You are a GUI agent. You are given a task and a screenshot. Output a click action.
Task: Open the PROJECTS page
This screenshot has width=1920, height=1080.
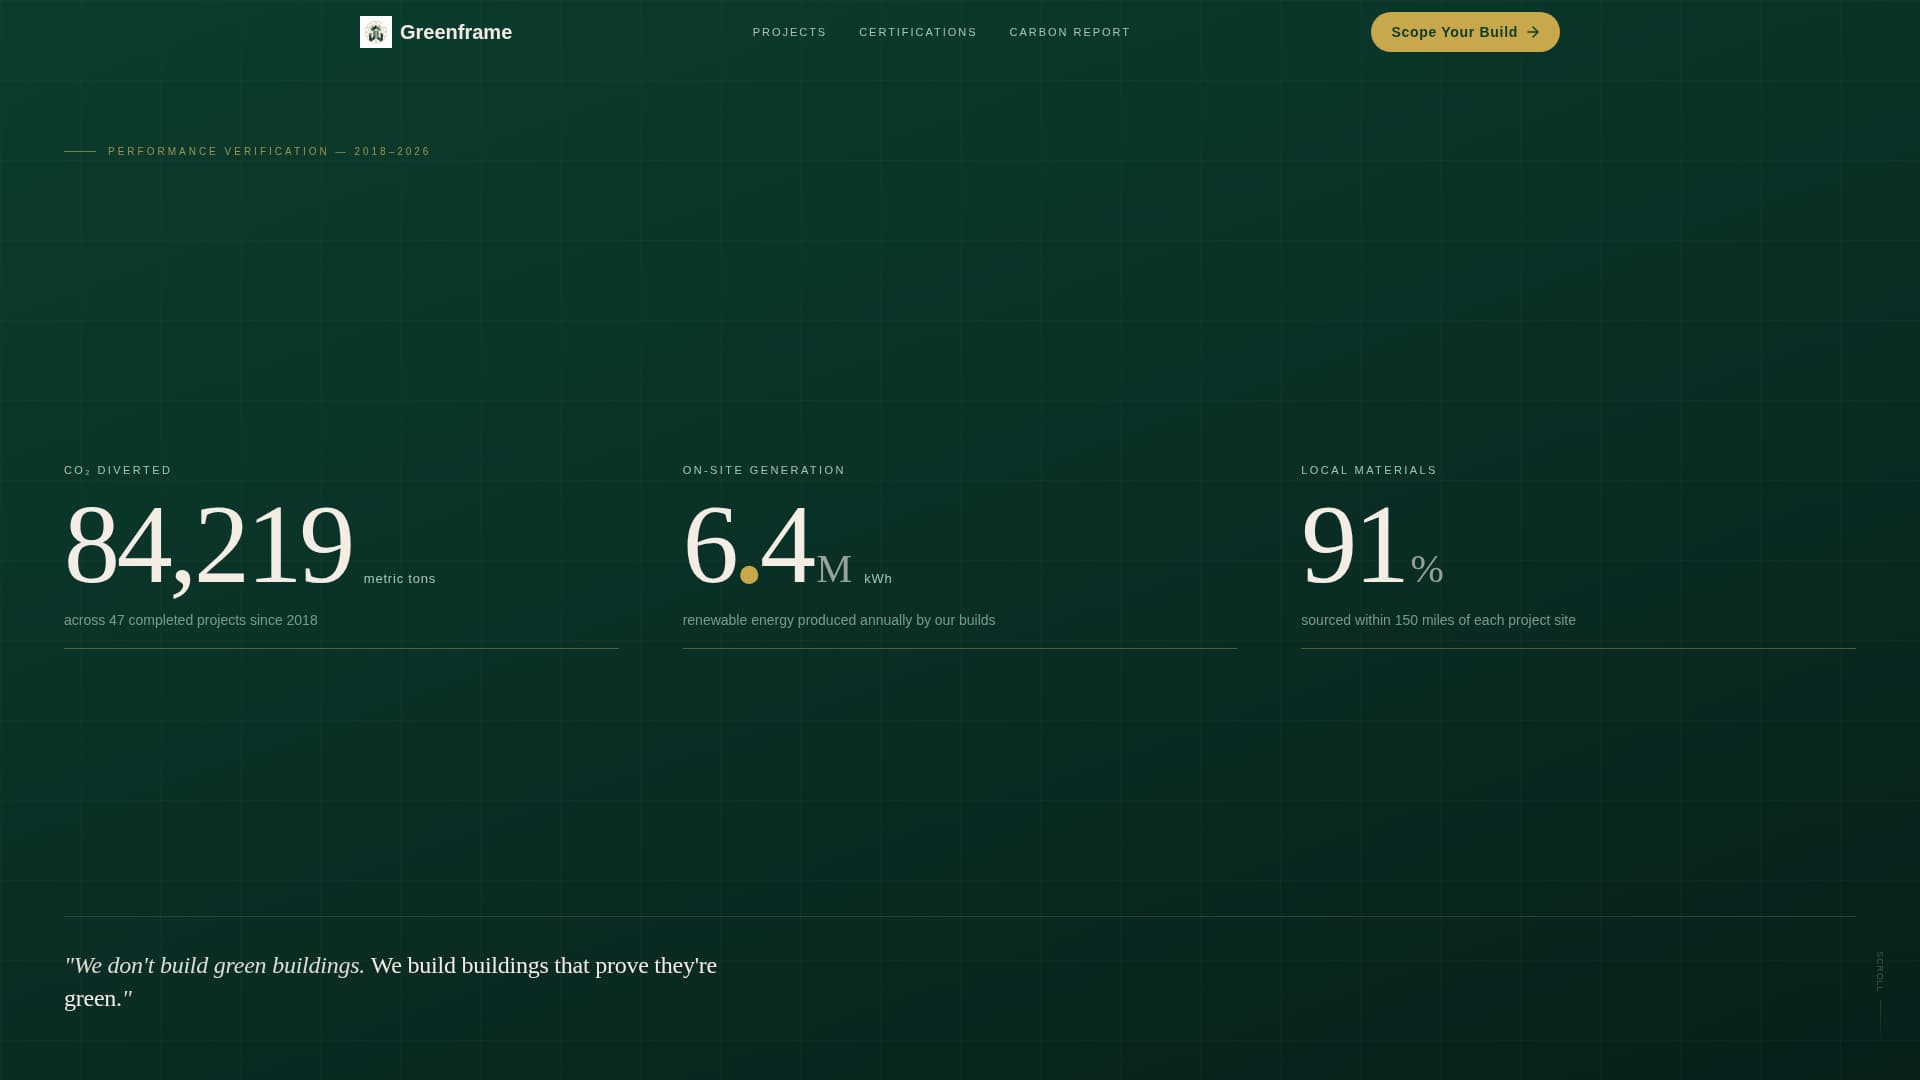[x=789, y=32]
